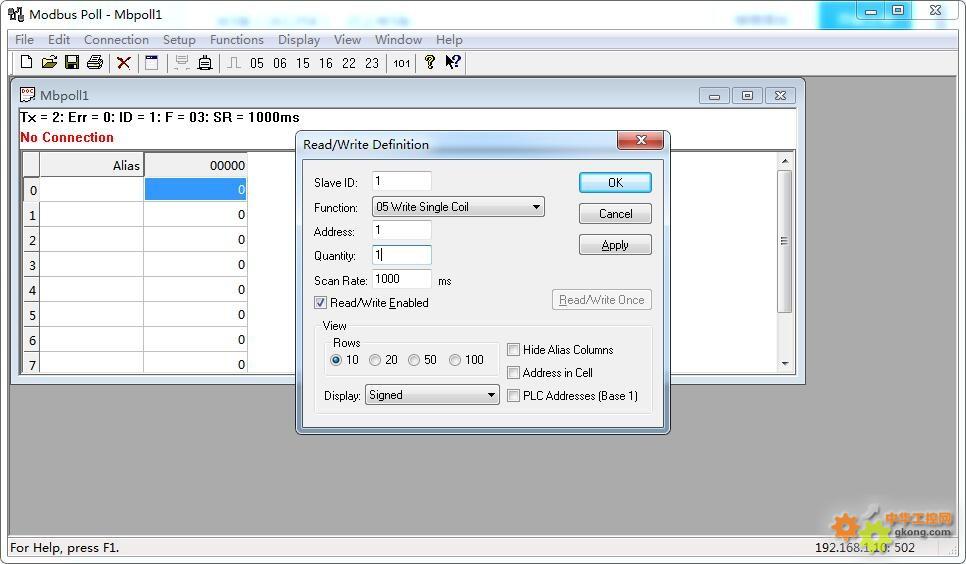The image size is (966, 564).
Task: Click the 05 function toolbar button
Action: pos(257,63)
